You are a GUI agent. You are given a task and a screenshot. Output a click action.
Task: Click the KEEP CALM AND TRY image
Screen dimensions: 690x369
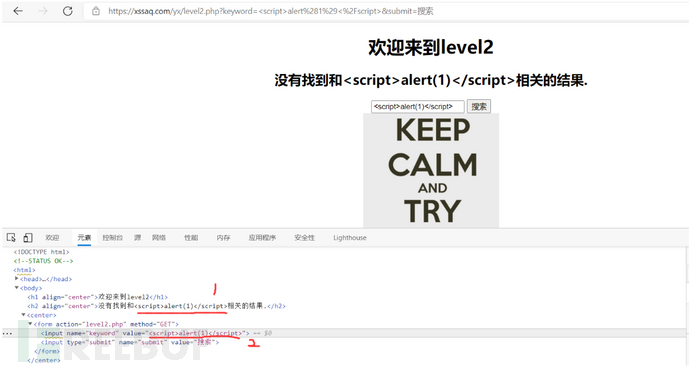[431, 170]
